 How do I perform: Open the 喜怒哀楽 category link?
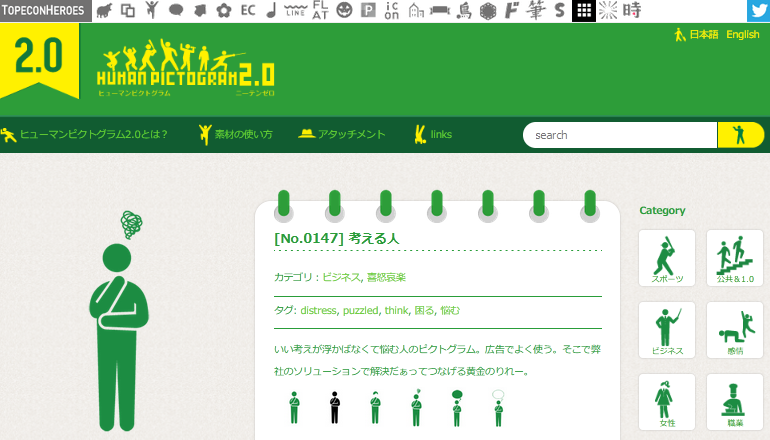[x=386, y=277]
